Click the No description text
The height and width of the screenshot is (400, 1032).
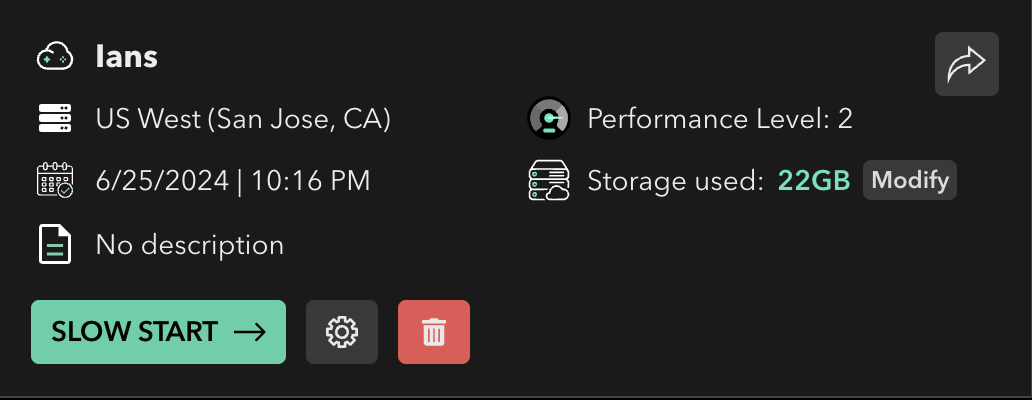pos(190,245)
